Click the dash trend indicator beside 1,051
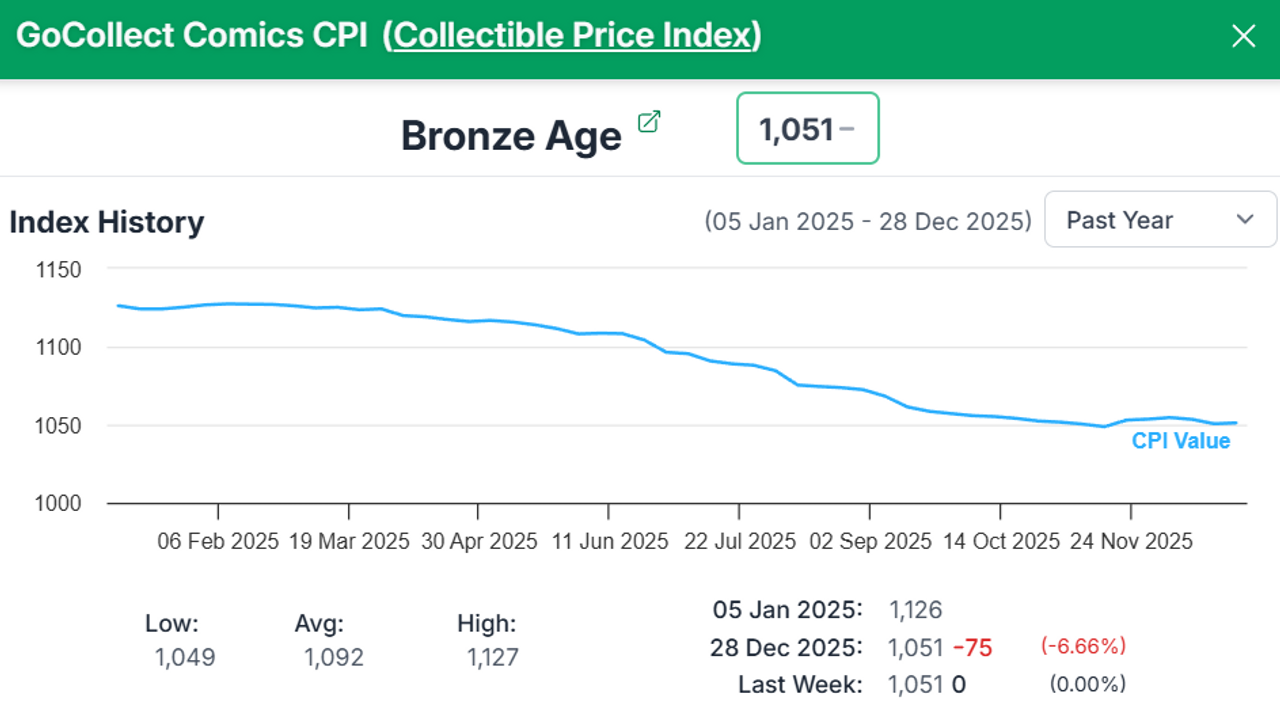The image size is (1280, 715). click(847, 129)
